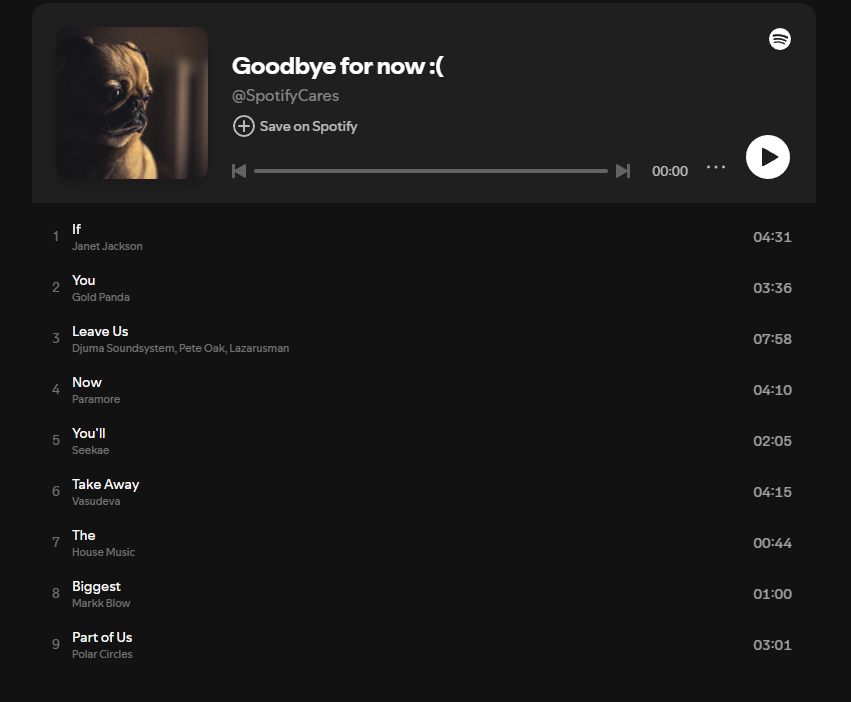Select track number 3 in list
The height and width of the screenshot is (702, 851).
coord(56,339)
